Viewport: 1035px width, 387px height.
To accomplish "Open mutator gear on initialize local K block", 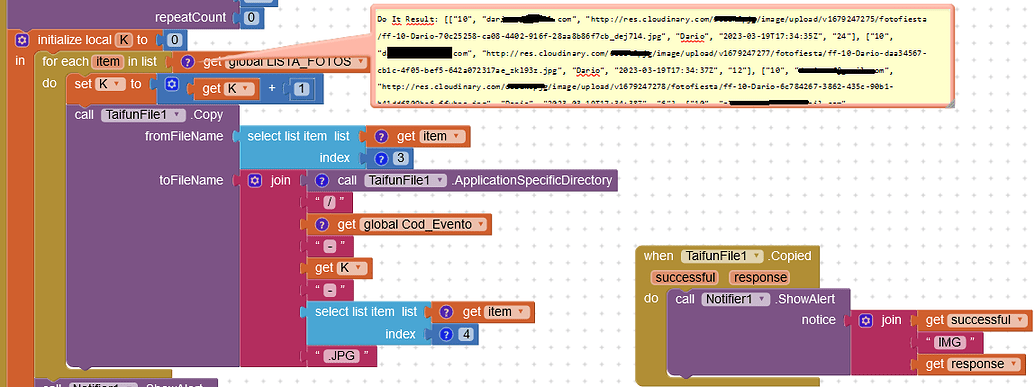I will click(22, 40).
